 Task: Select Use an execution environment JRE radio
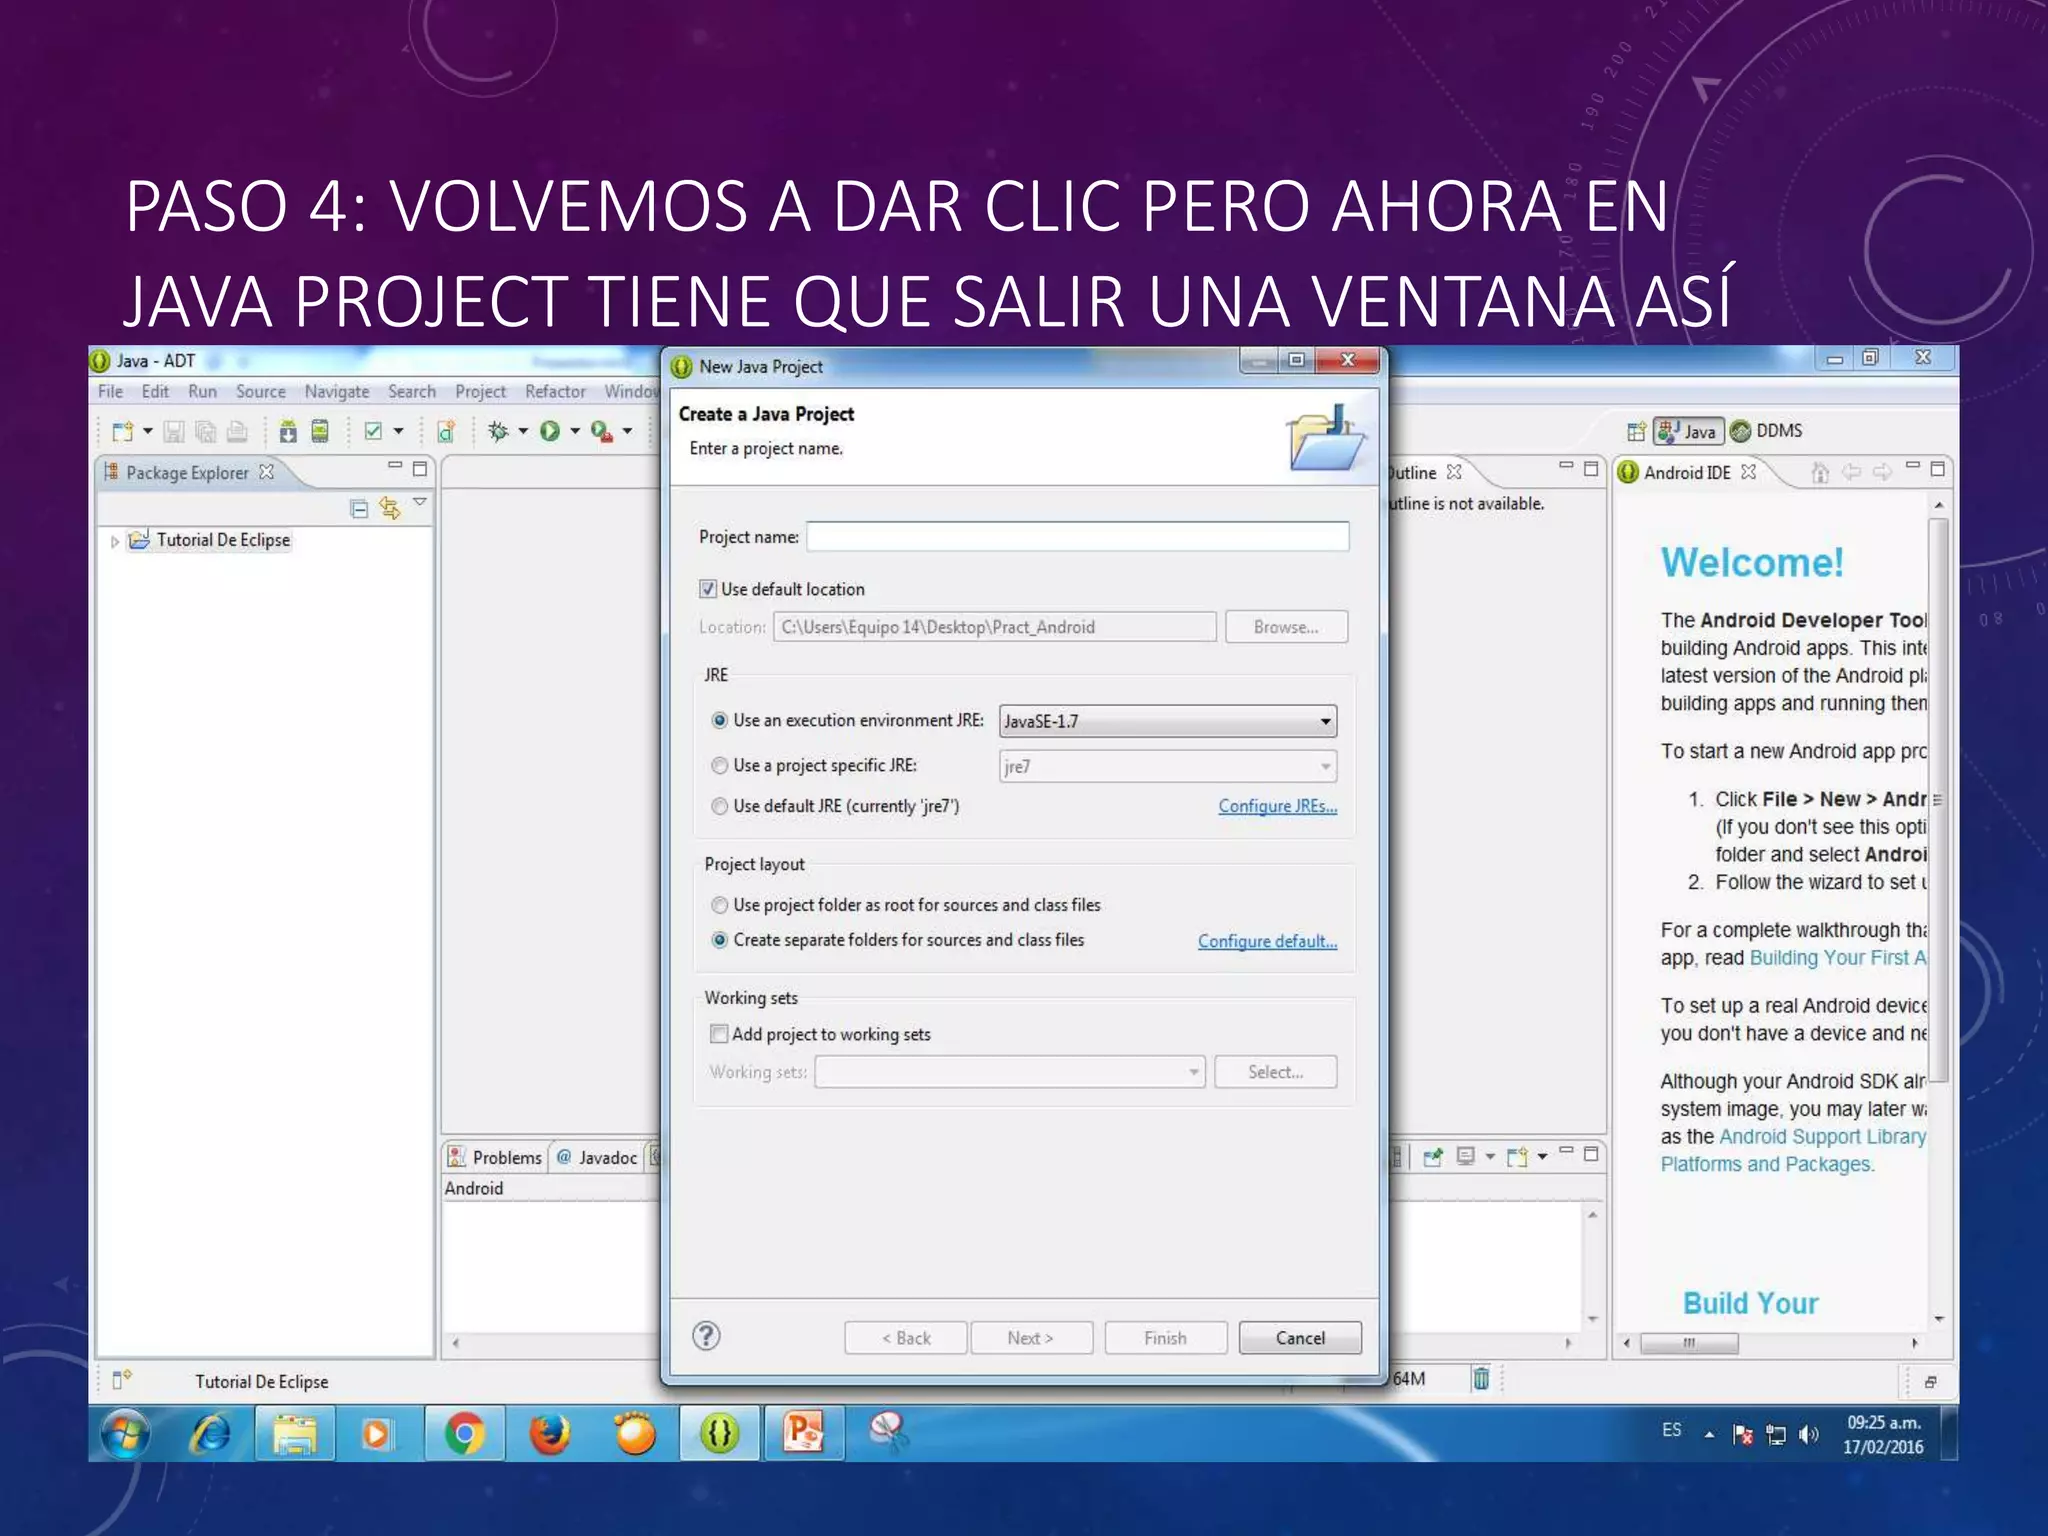coord(719,721)
